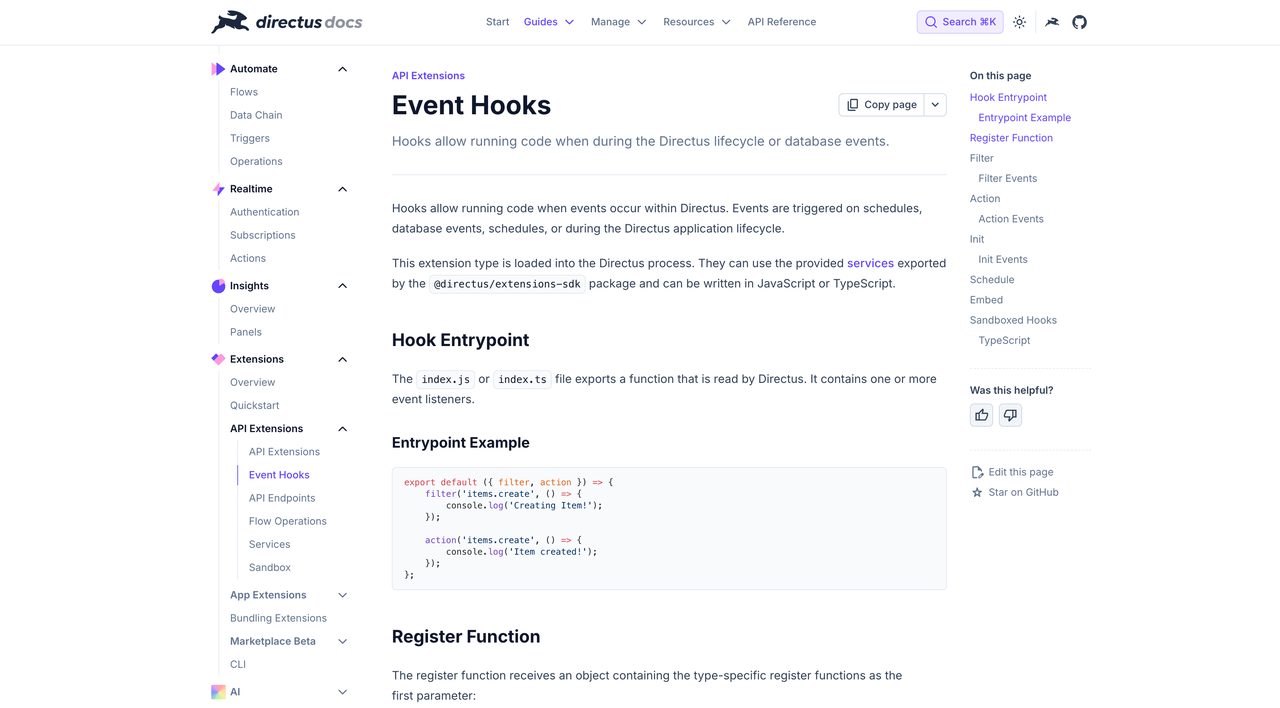This screenshot has height=708, width=1280.
Task: Open the GitHub repository icon
Action: click(1079, 22)
